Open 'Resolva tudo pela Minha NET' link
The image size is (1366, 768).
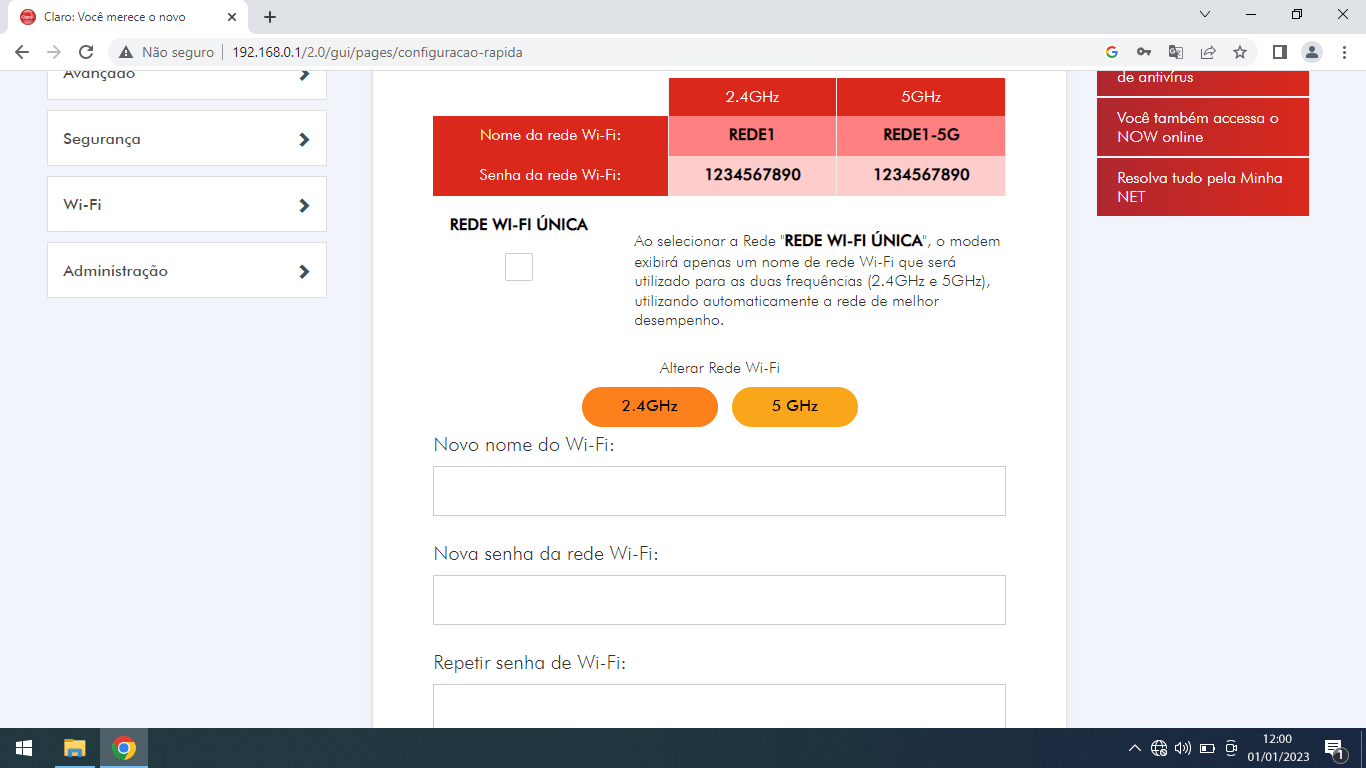1203,187
